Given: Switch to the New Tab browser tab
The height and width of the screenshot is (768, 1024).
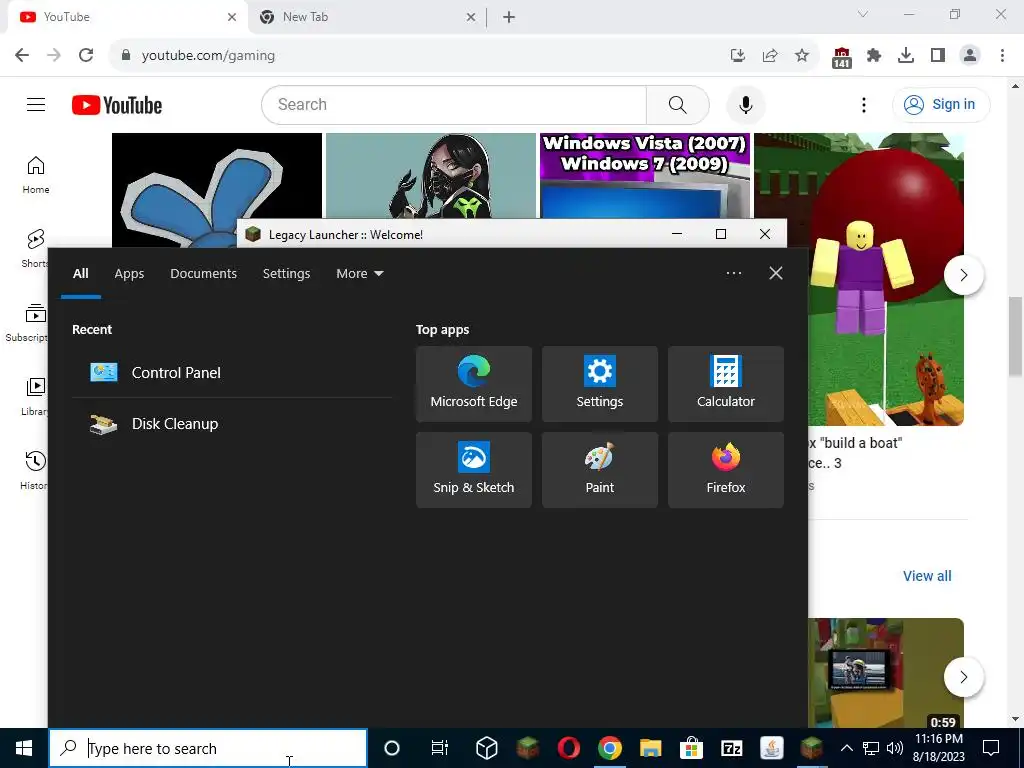Looking at the screenshot, I should click(x=367, y=17).
